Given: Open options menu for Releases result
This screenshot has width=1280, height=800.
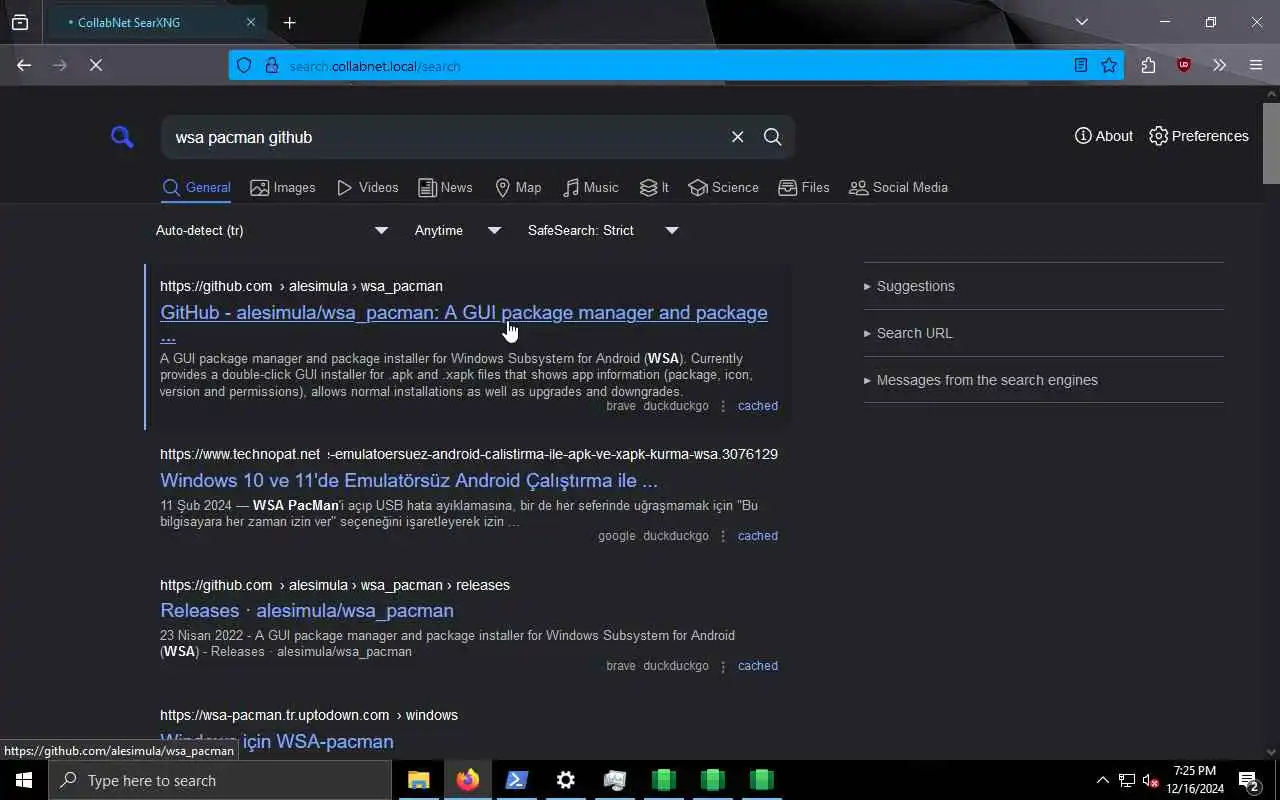Looking at the screenshot, I should click(723, 666).
